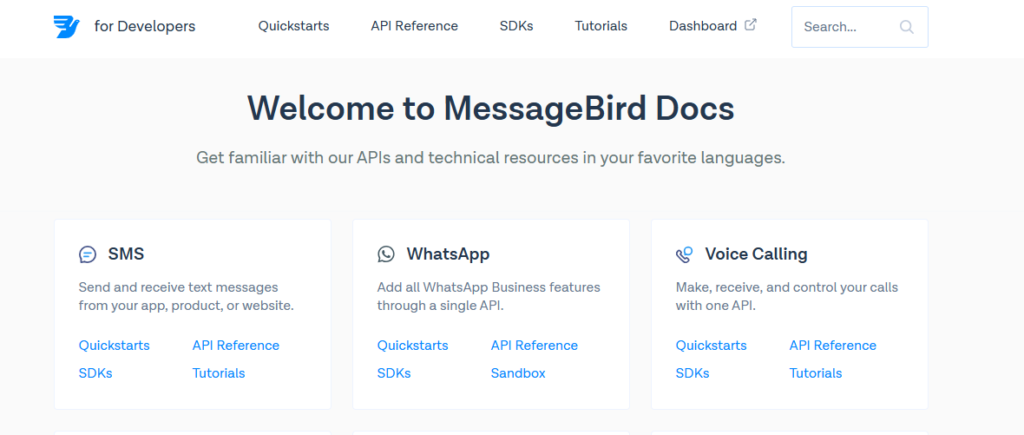Click the MessageBird bird logo
Viewport: 1024px width, 435px height.
pos(66,27)
